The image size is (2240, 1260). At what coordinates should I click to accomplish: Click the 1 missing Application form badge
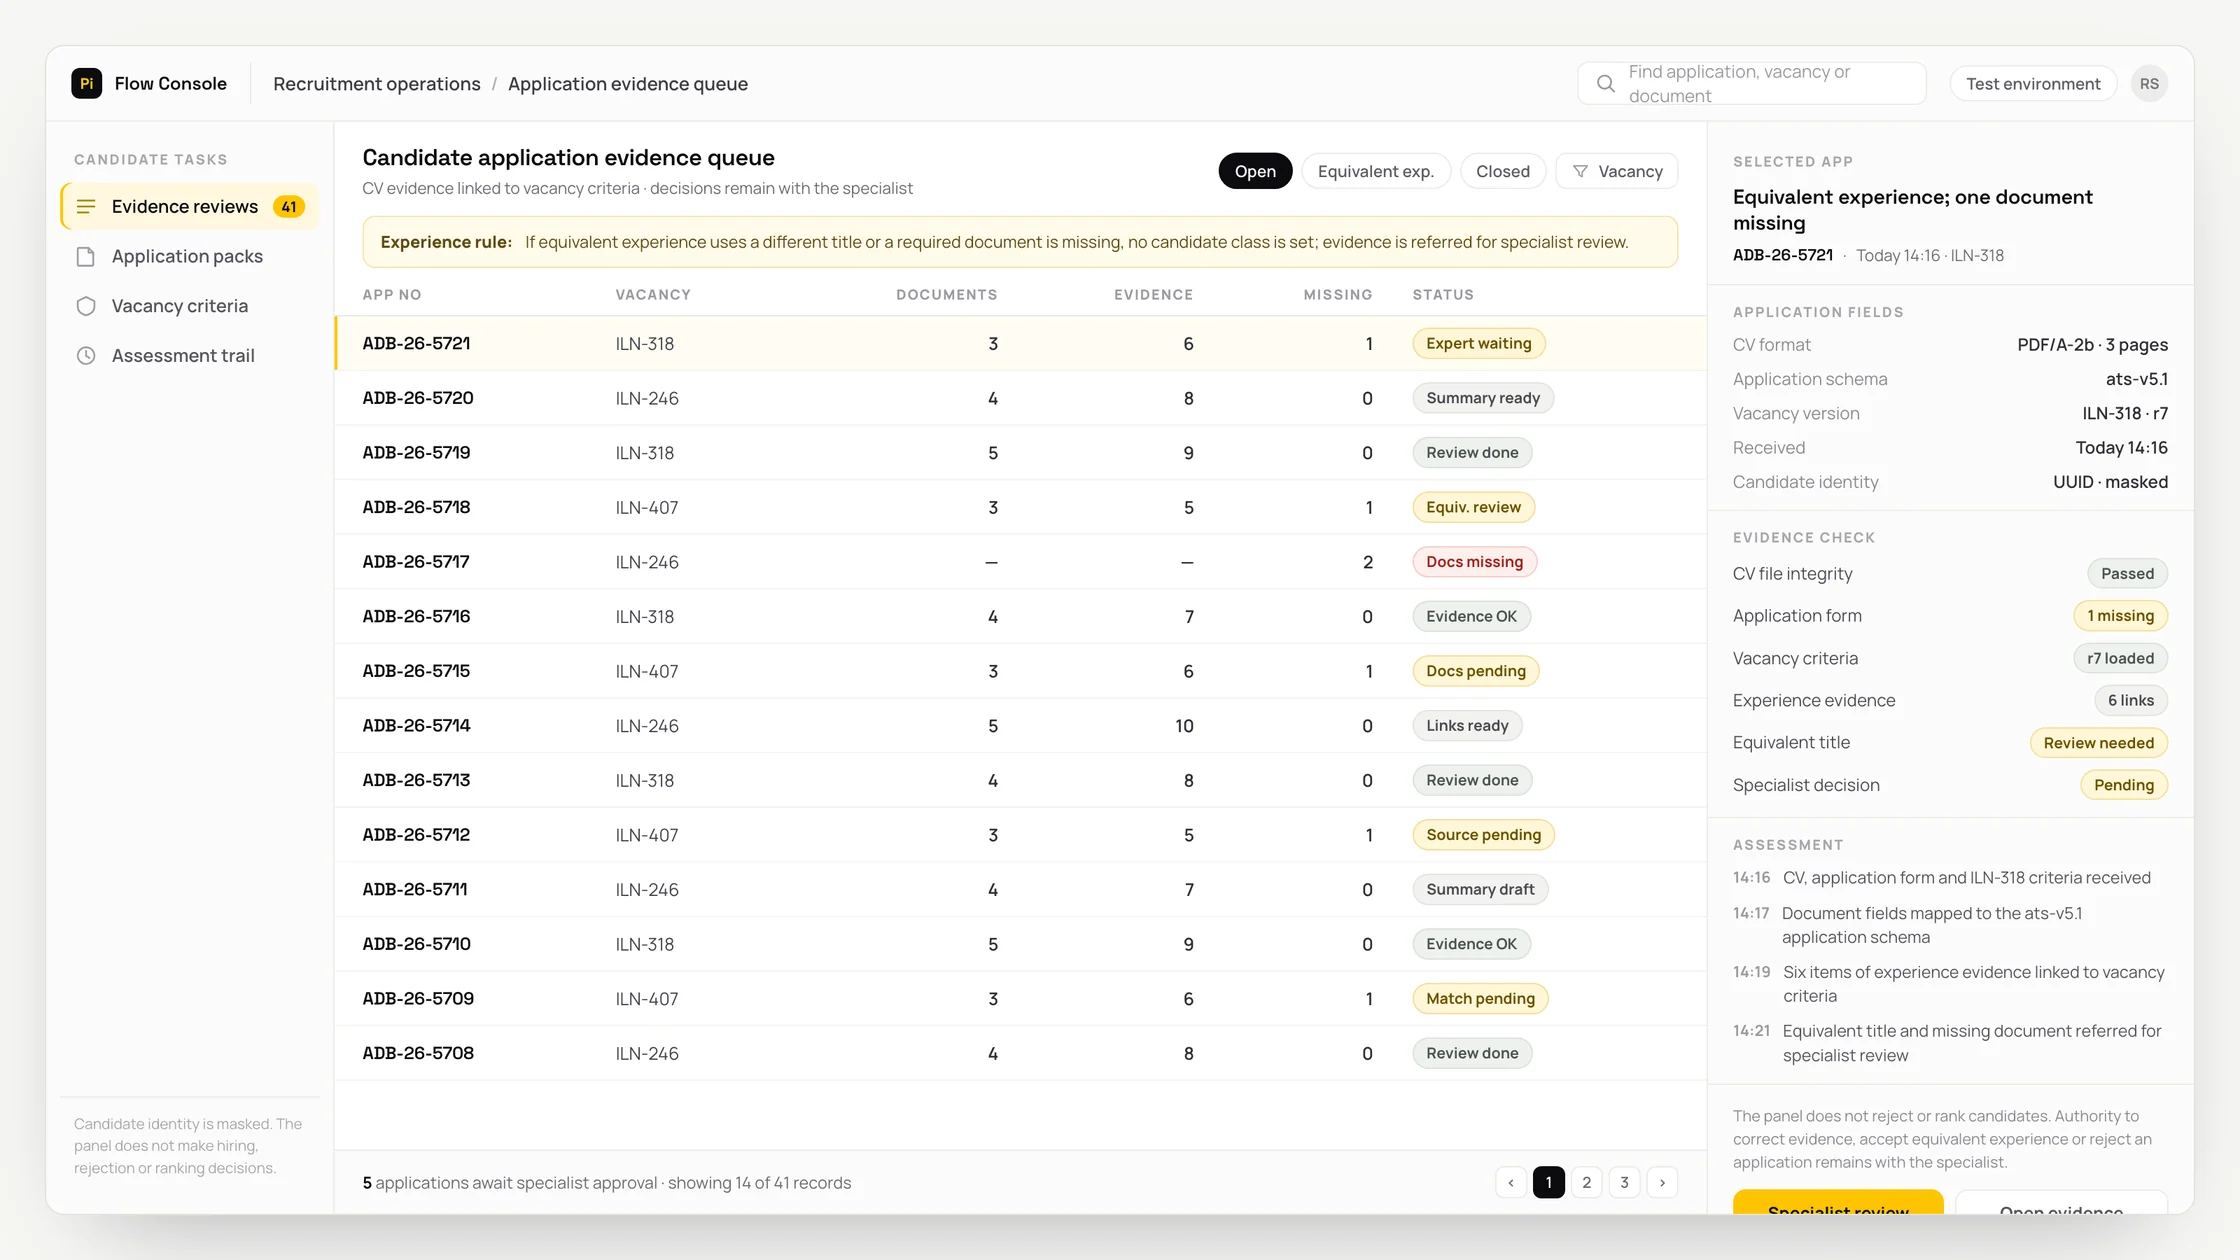(2120, 616)
